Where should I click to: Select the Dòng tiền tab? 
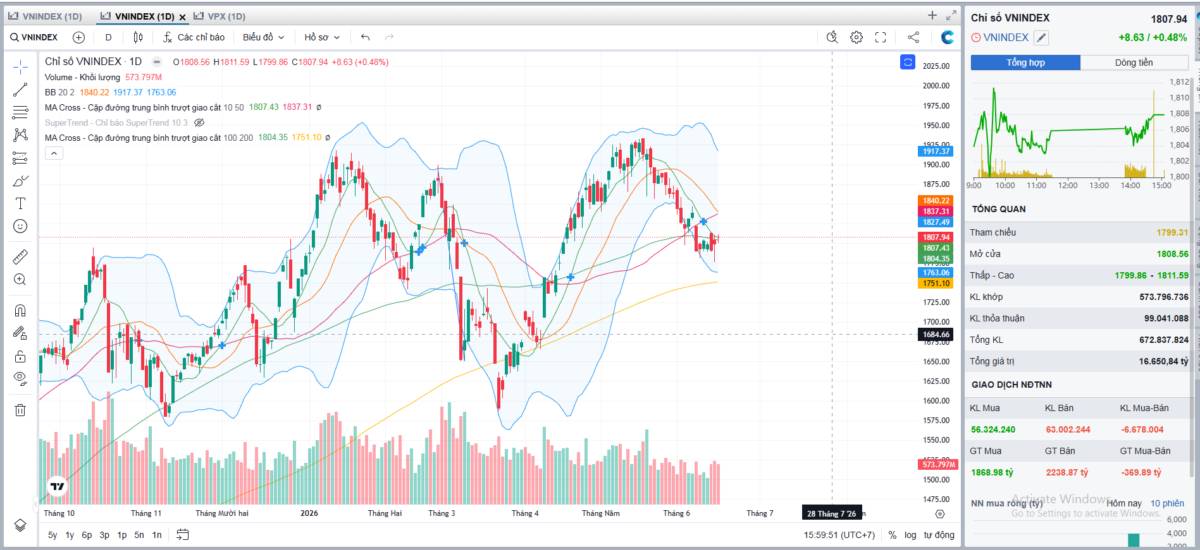(x=1134, y=62)
